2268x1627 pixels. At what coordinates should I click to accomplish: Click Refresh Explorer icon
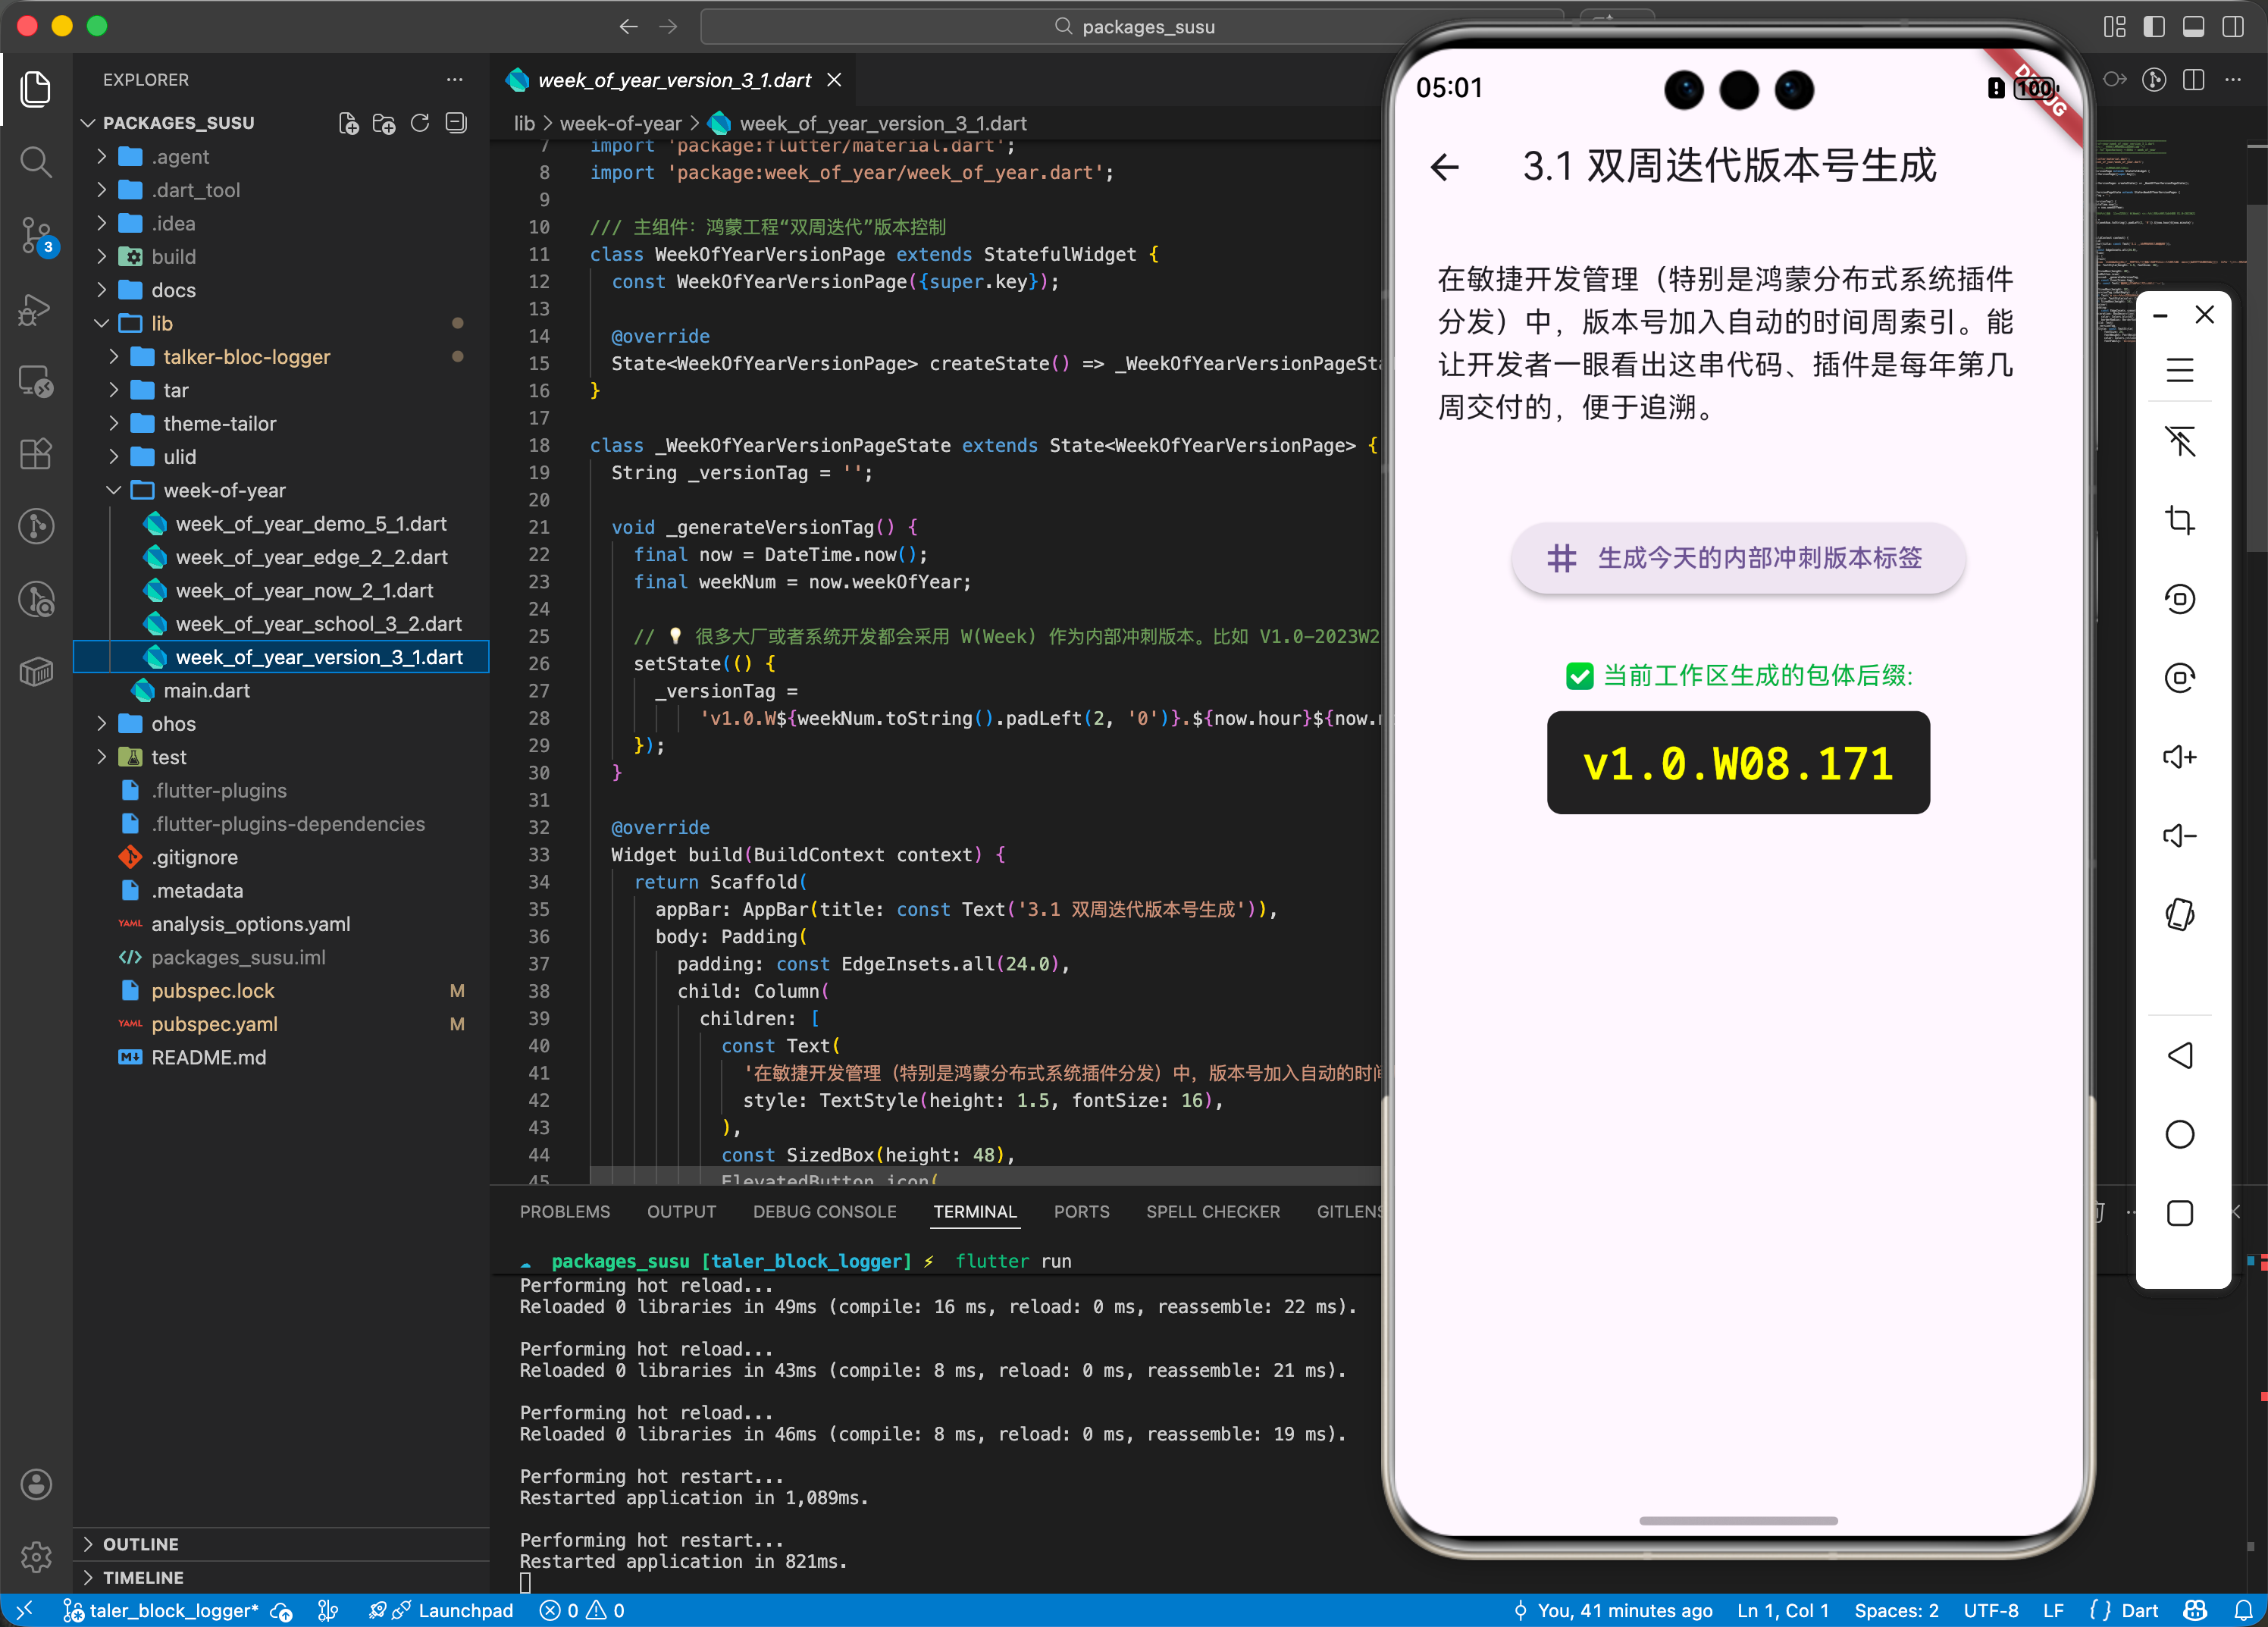pos(420,123)
